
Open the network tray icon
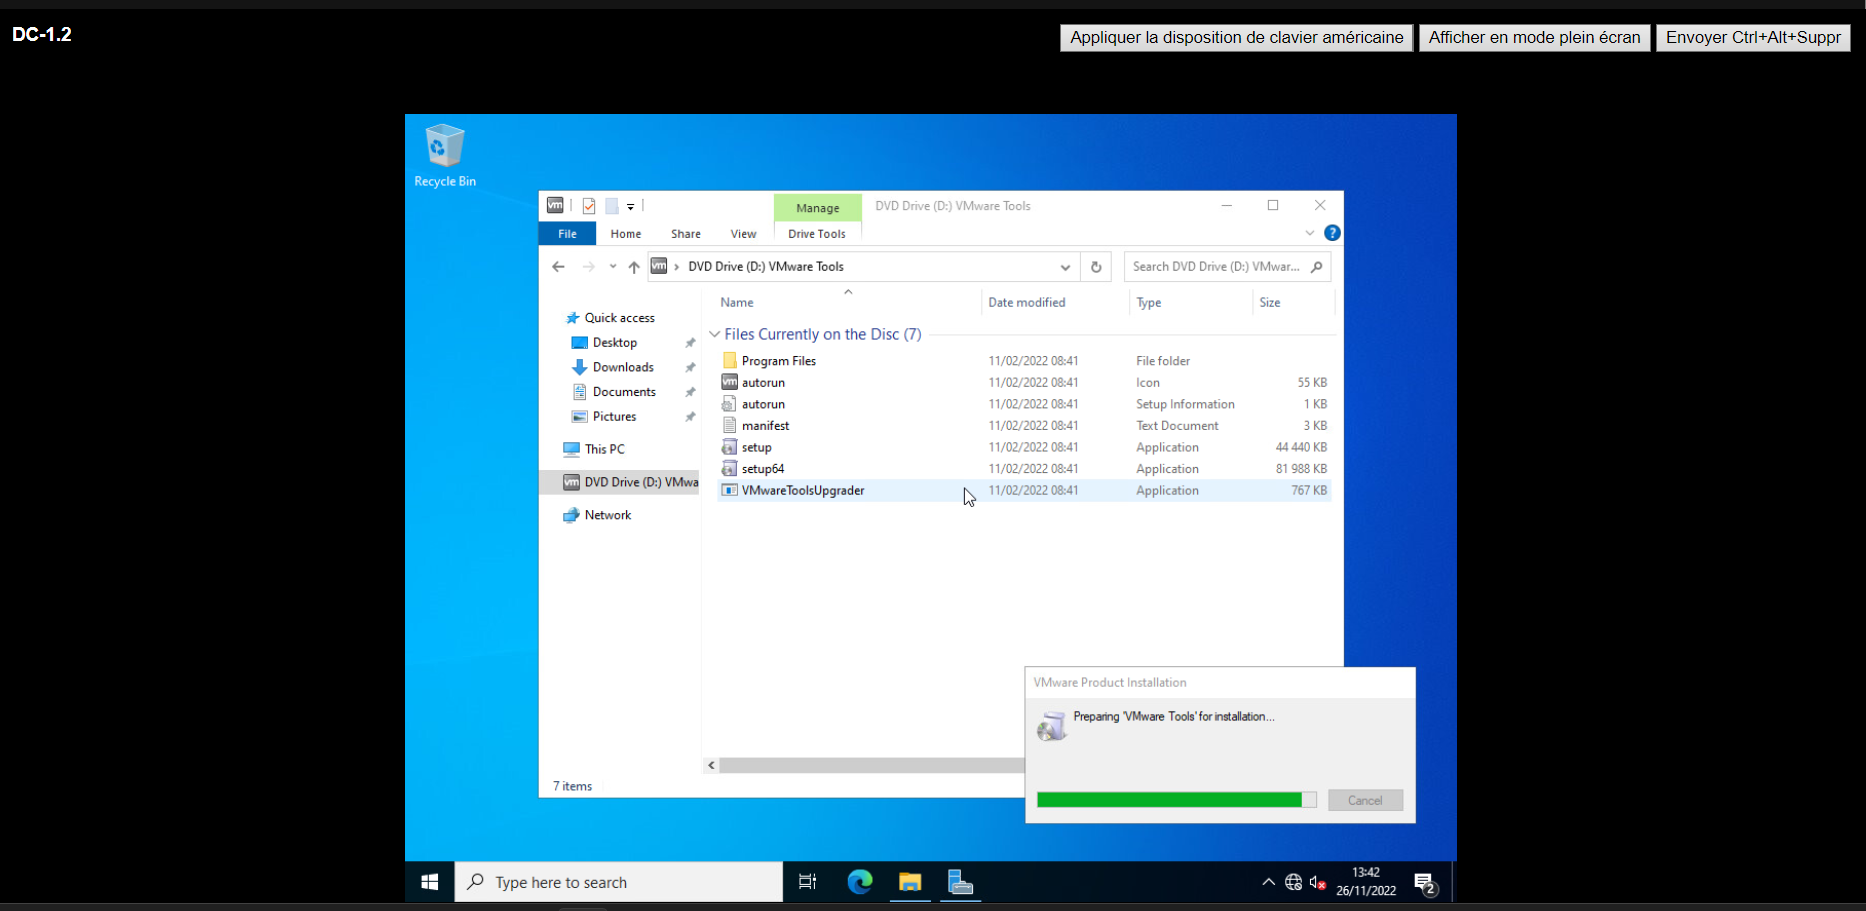[1293, 882]
